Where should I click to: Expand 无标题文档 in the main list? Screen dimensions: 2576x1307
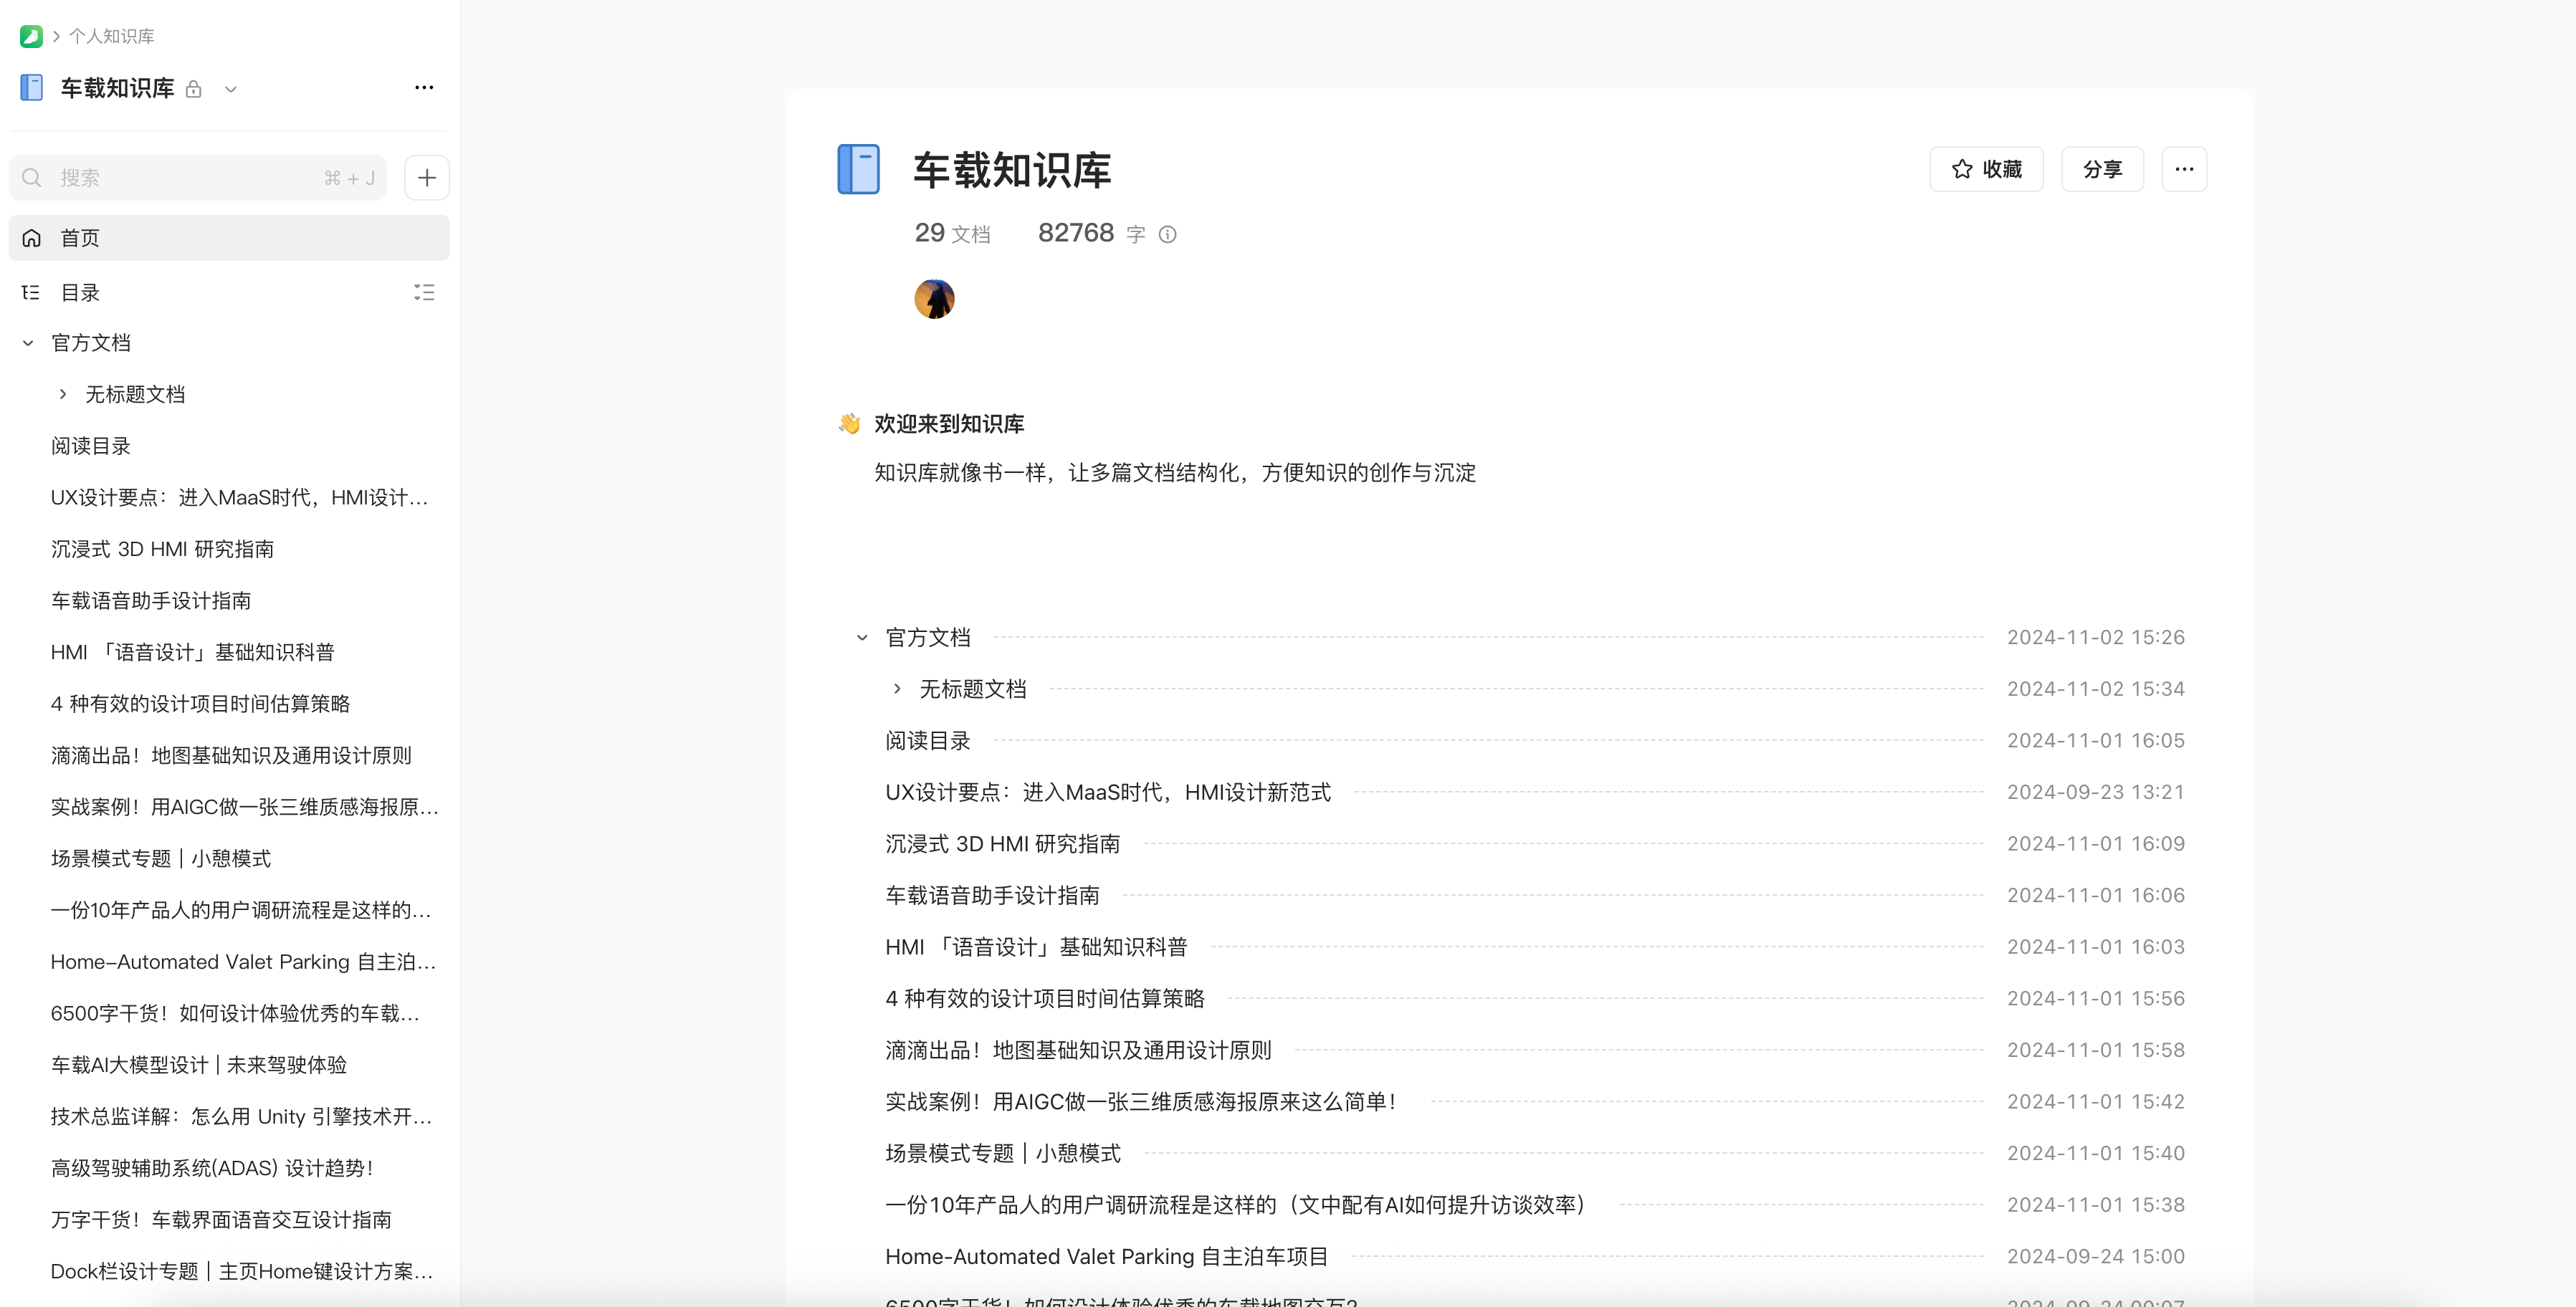pyautogui.click(x=897, y=688)
